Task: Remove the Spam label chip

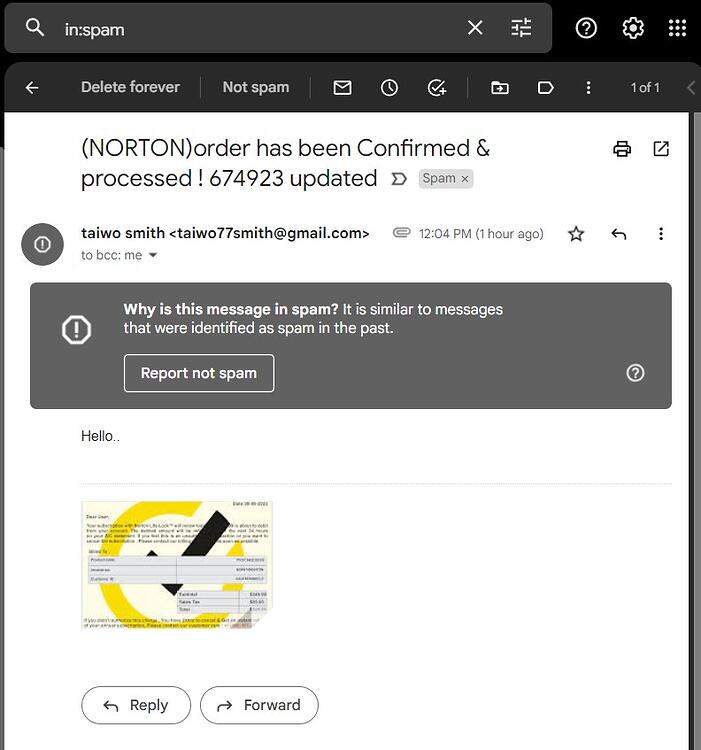Action: point(464,179)
